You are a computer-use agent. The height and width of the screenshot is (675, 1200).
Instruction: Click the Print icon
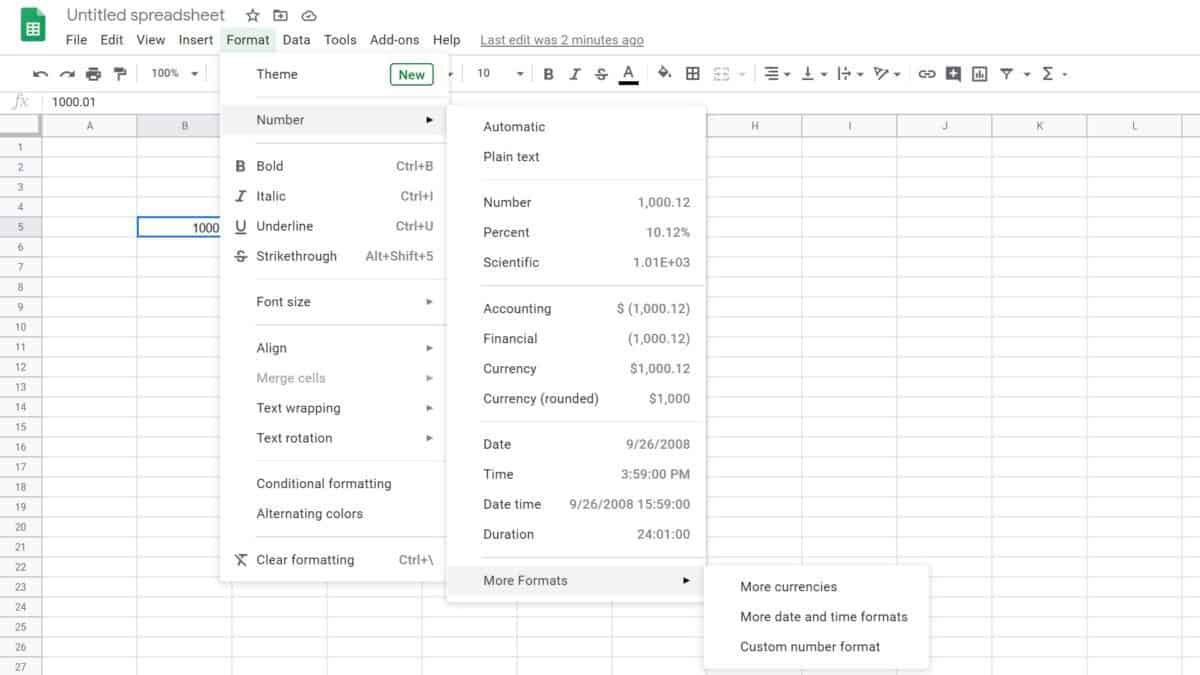pyautogui.click(x=93, y=74)
